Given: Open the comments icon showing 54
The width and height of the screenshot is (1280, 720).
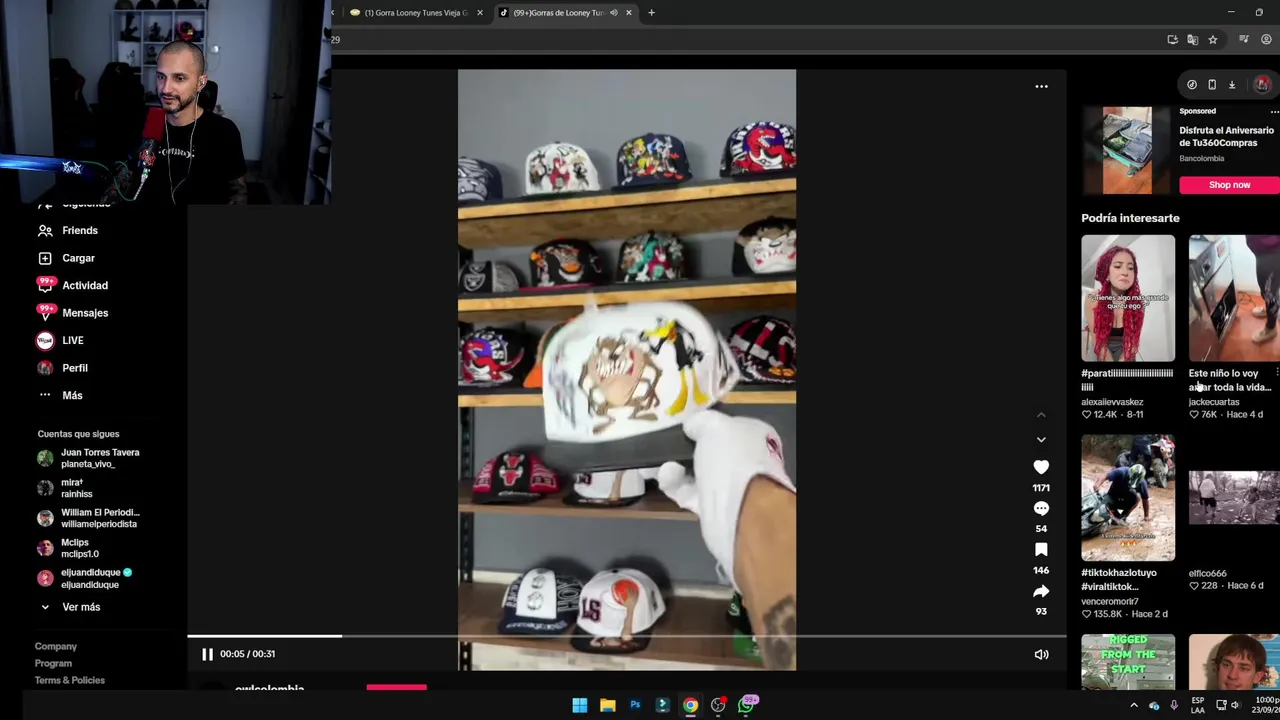Looking at the screenshot, I should [1041, 508].
